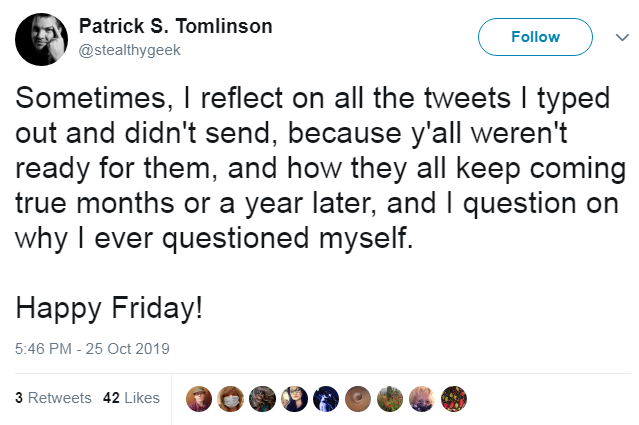This screenshot has height=425, width=639.
Task: View the 42 Likes list
Action: 131,398
